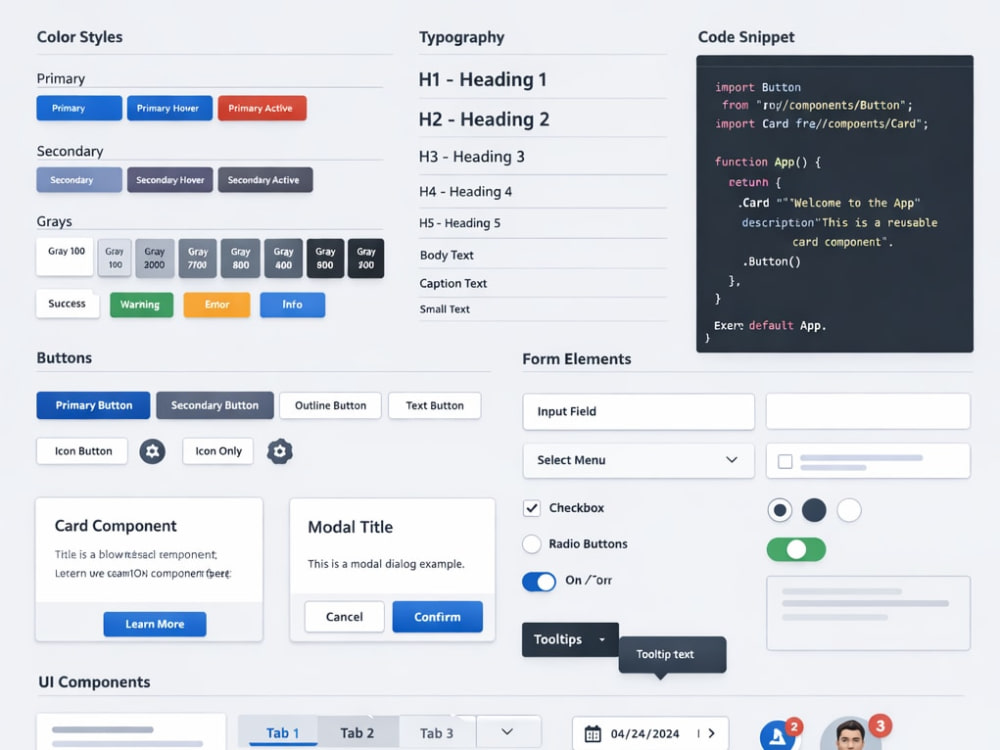Click the H1 - Heading 1 sample
This screenshot has width=1000, height=750.
(x=483, y=80)
